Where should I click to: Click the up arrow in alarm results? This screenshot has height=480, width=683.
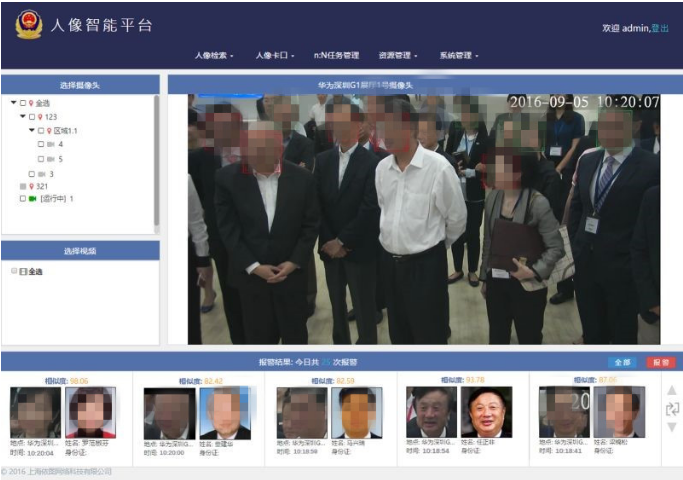pos(671,391)
